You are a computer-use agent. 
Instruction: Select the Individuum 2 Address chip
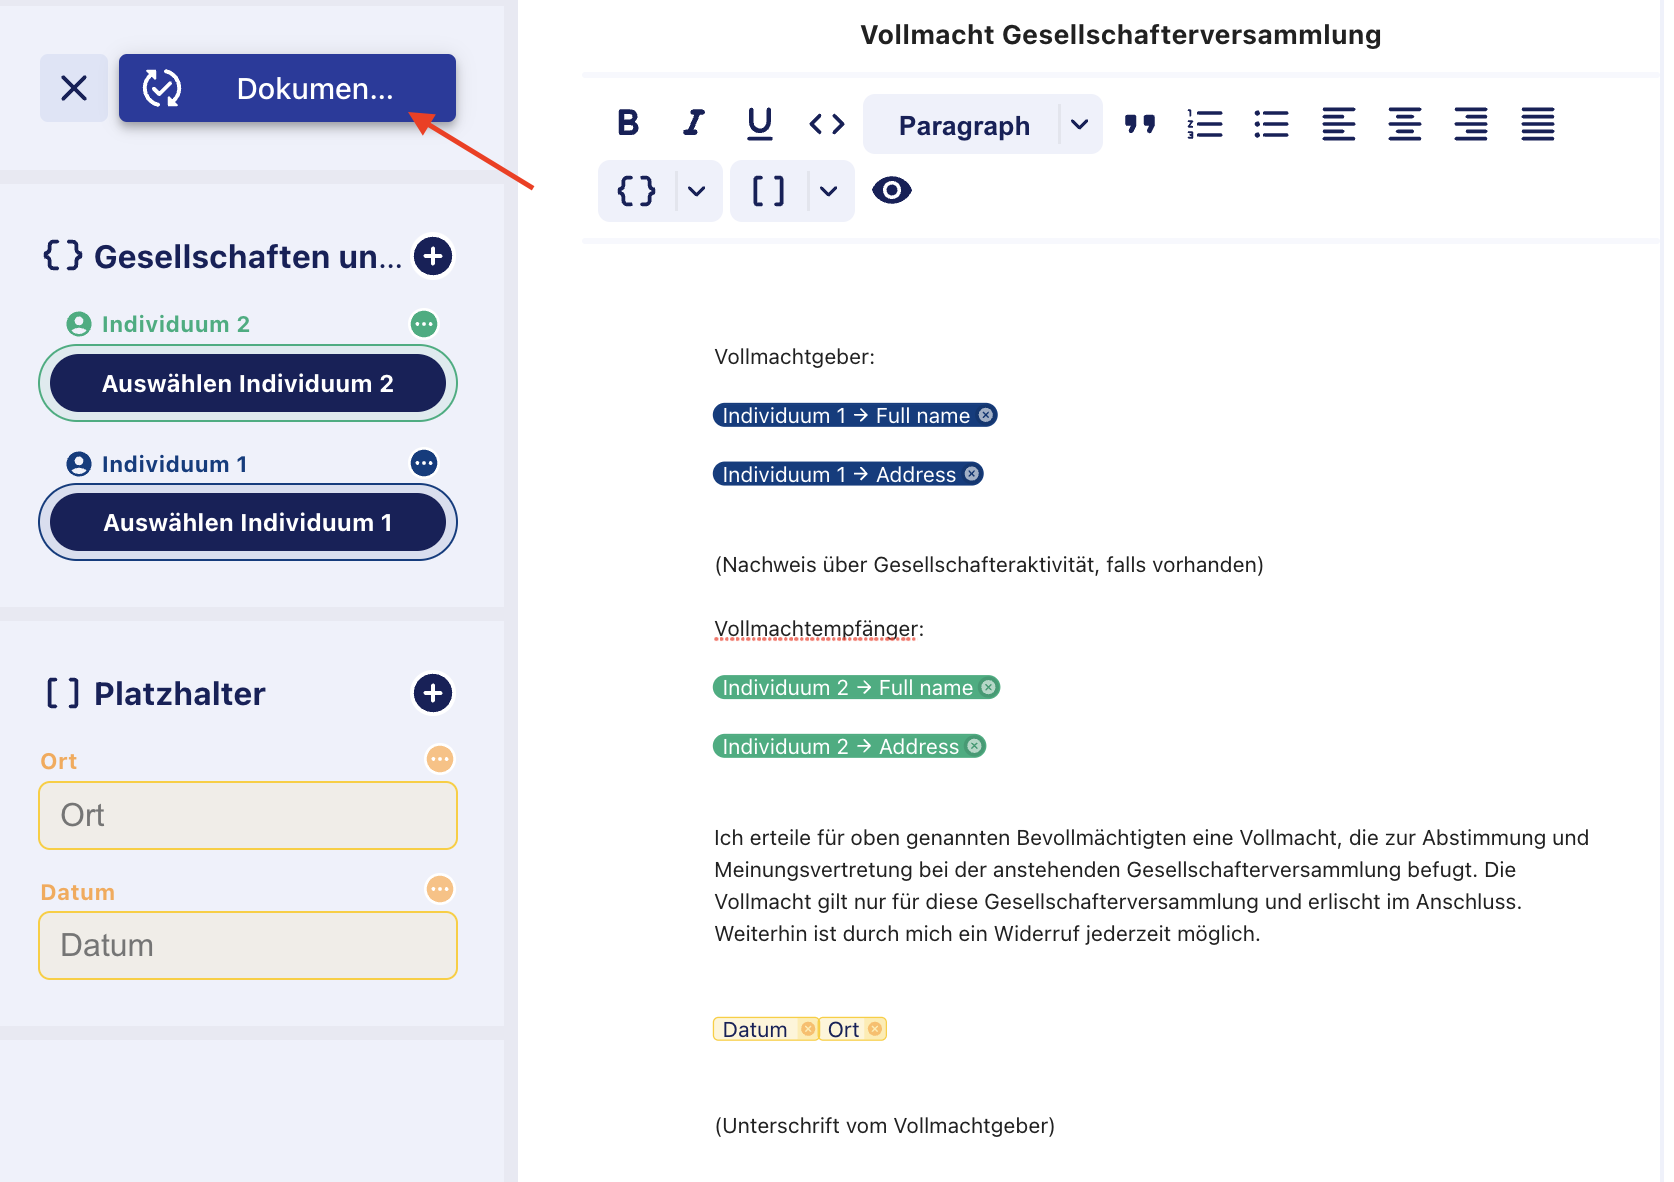(x=849, y=746)
